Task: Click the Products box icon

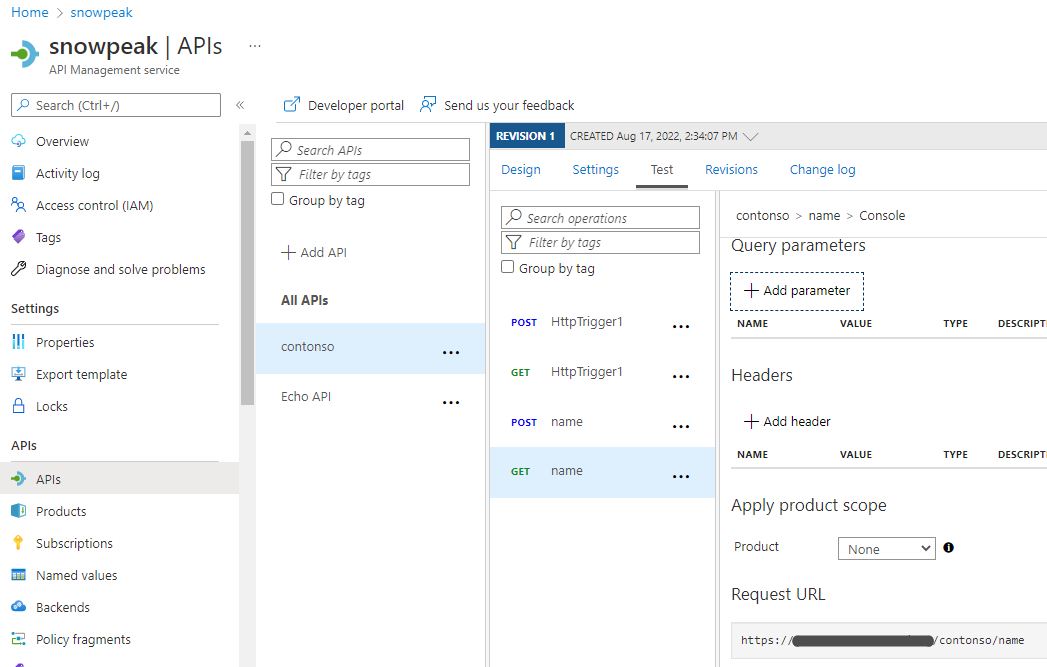Action: tap(19, 511)
